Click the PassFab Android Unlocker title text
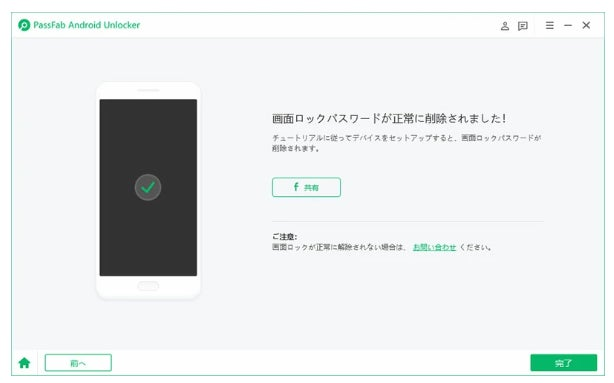614x383 pixels. click(87, 25)
